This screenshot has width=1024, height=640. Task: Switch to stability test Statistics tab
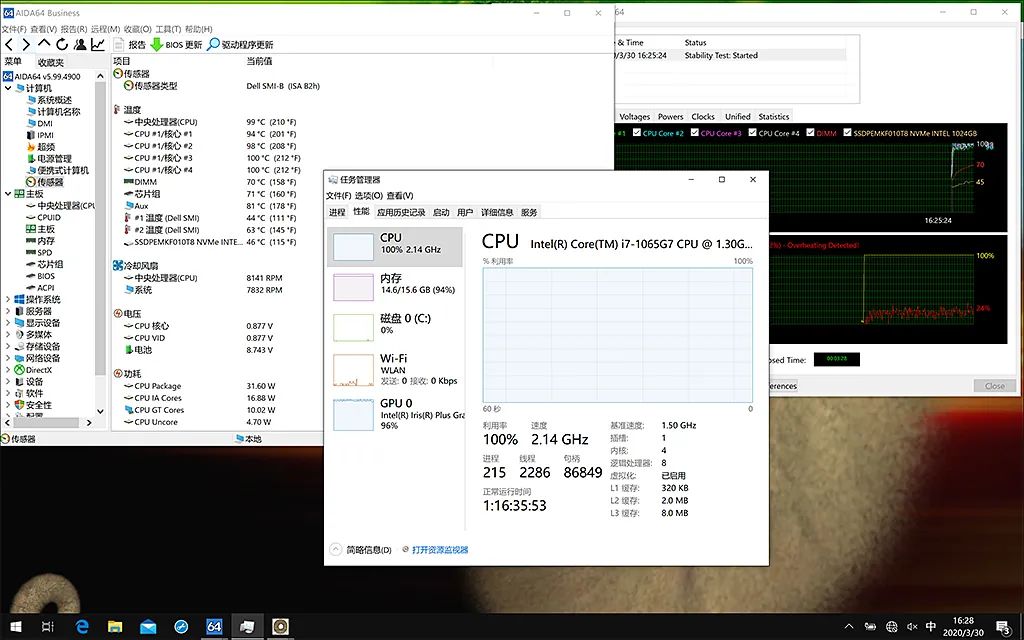point(774,117)
